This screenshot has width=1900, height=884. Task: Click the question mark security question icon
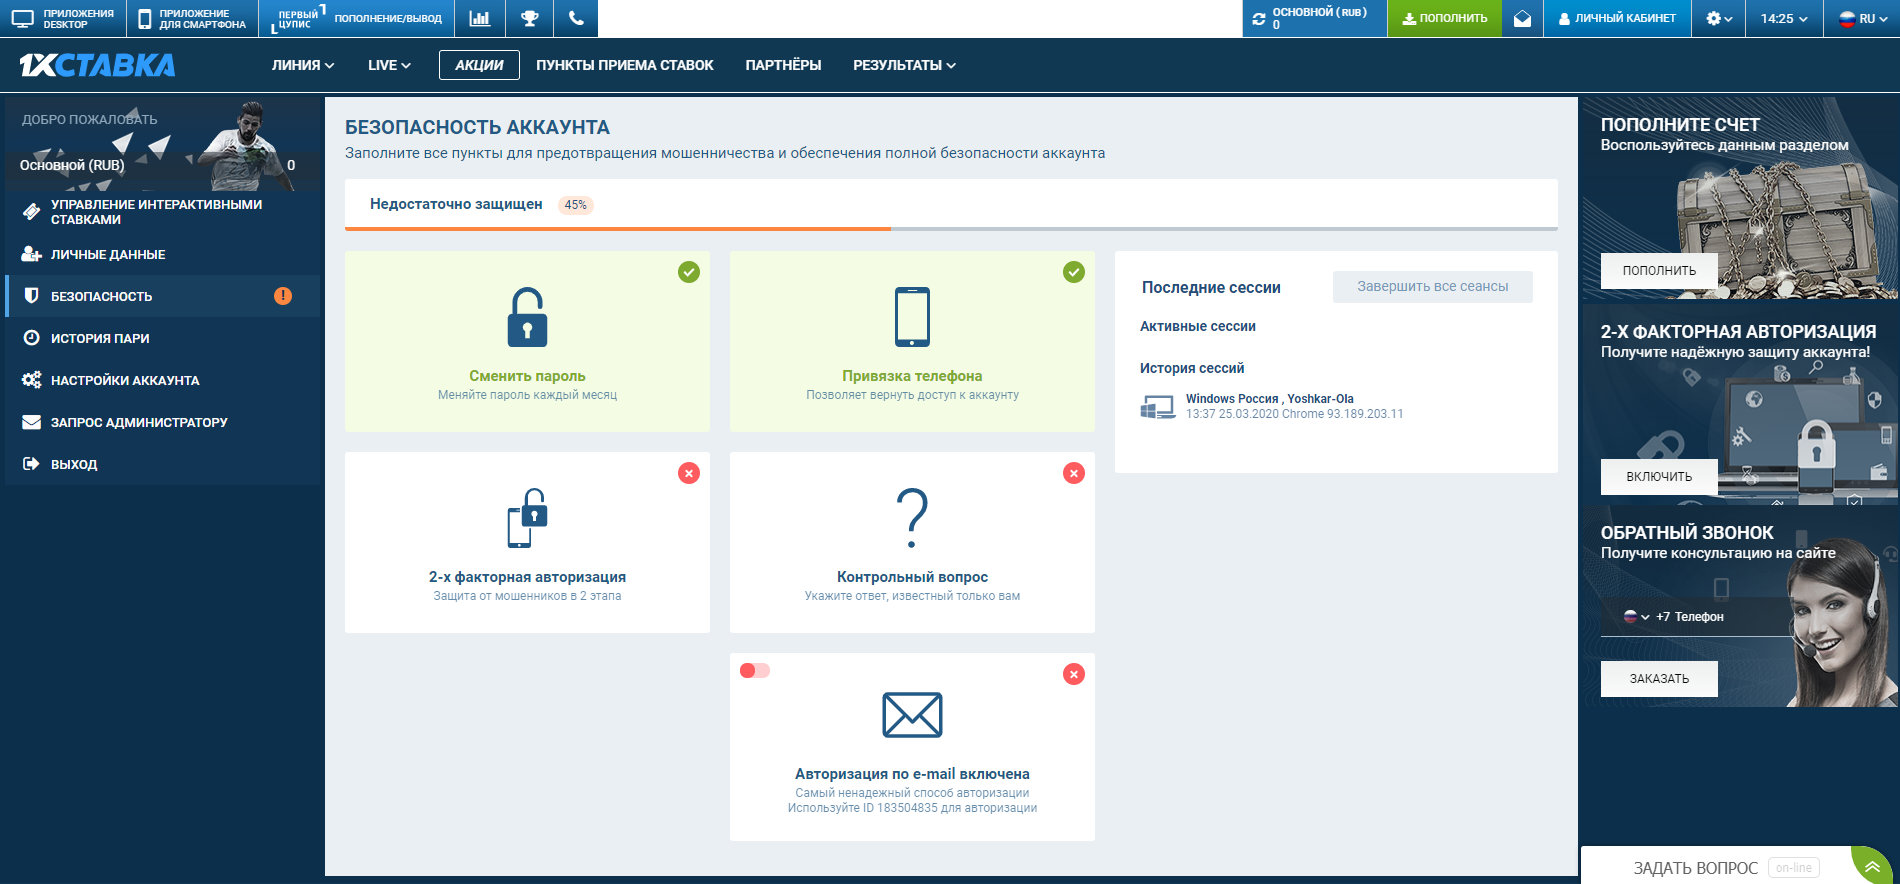point(912,518)
